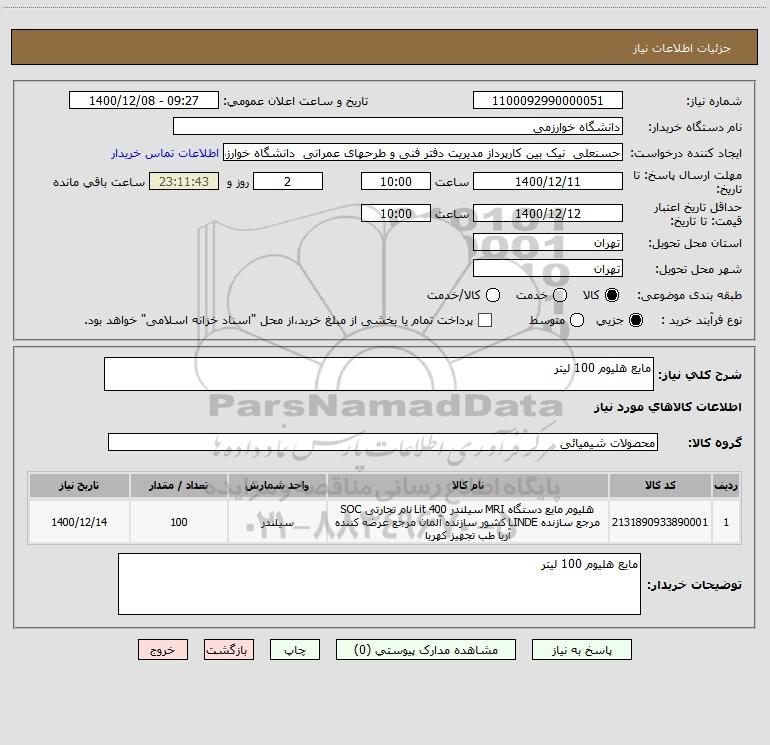The image size is (770, 745).
Task: Click the need number field 1100092990000051
Action: click(548, 101)
